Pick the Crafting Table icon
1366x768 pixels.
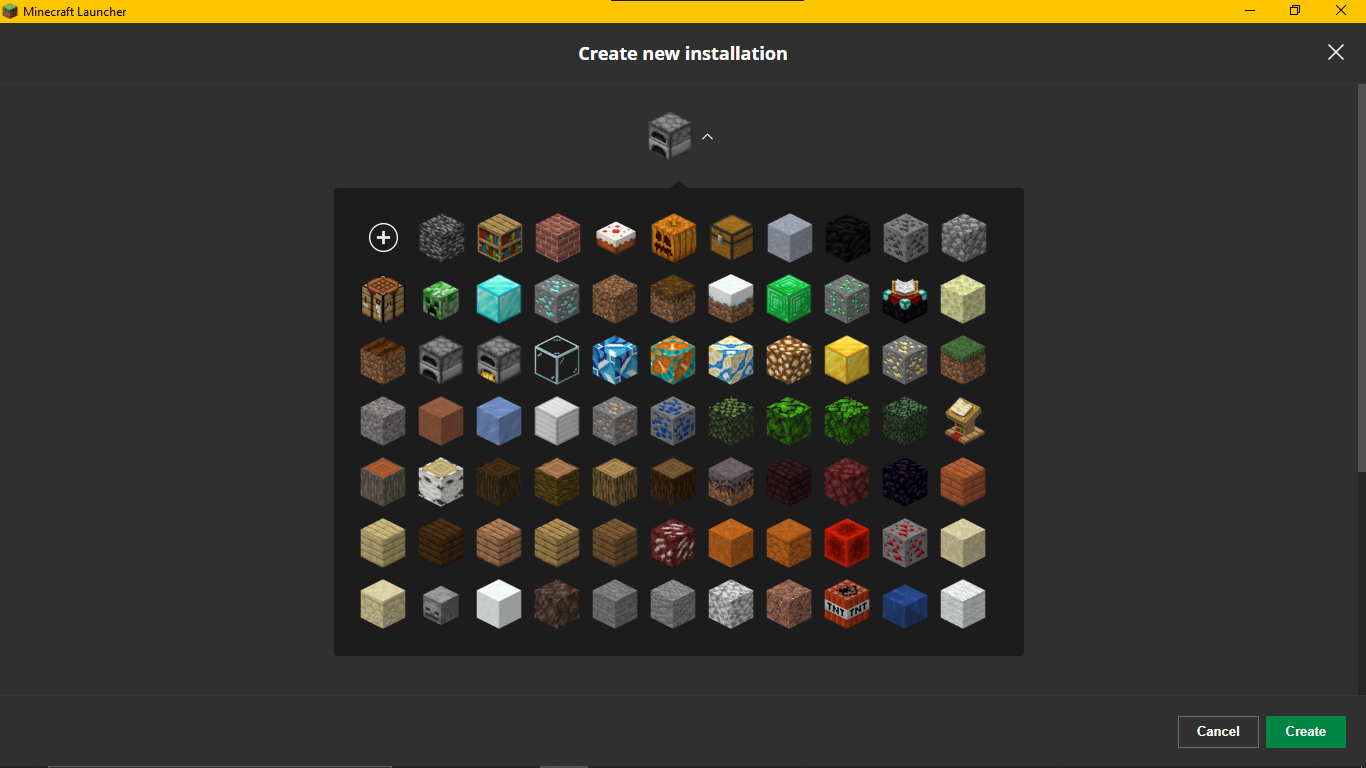coord(383,299)
